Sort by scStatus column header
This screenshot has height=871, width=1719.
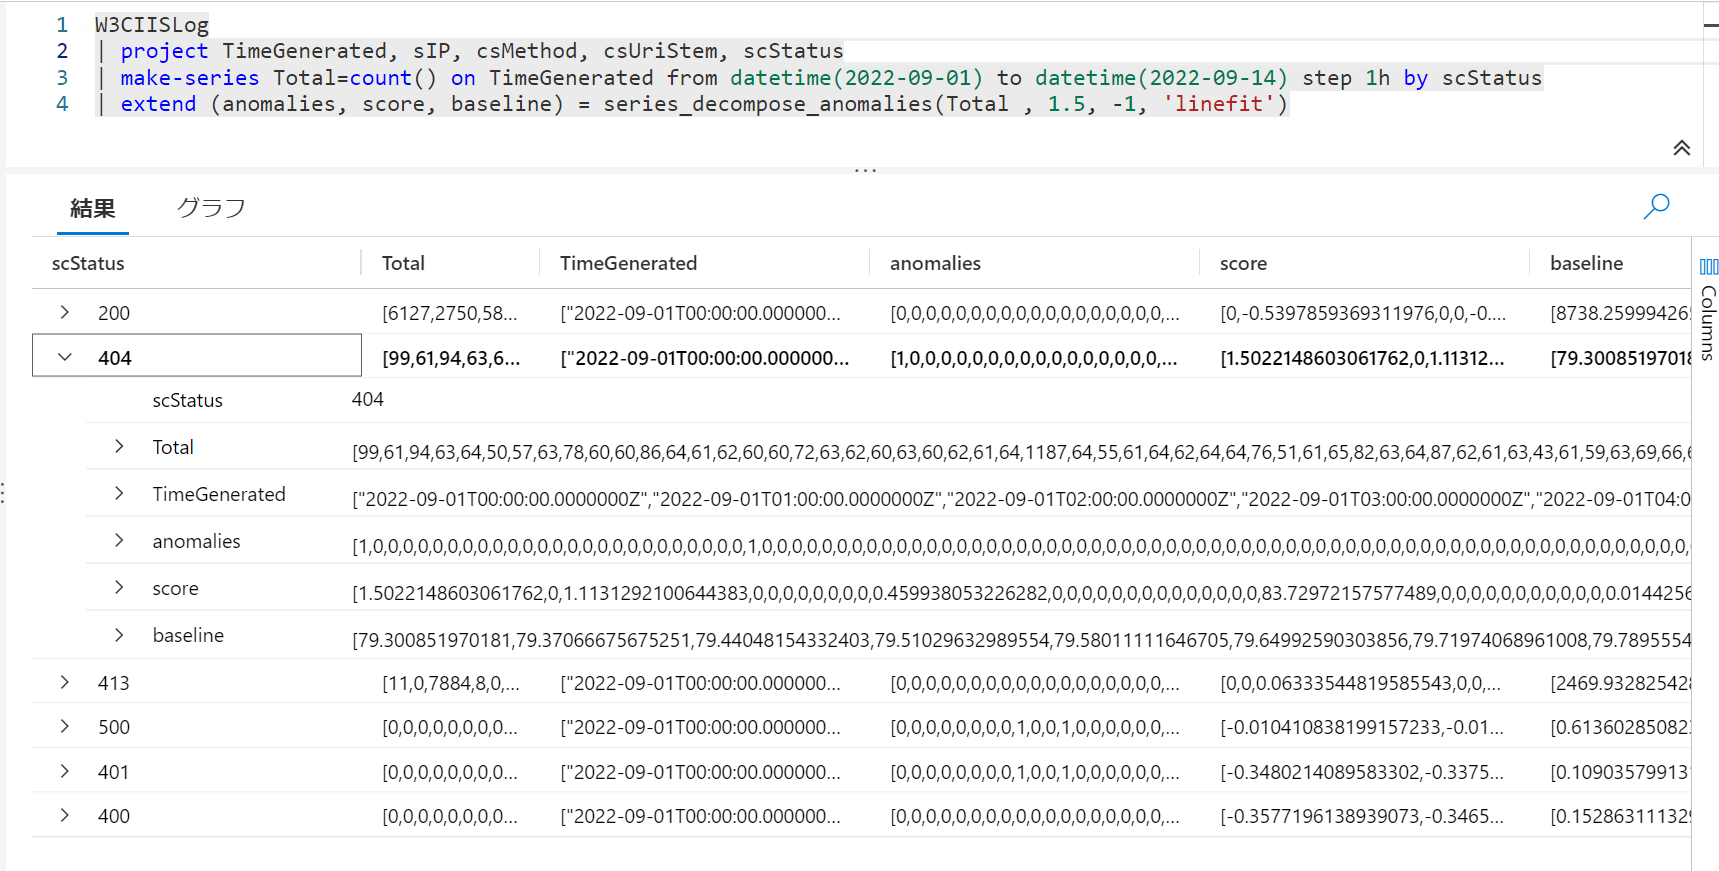click(88, 263)
